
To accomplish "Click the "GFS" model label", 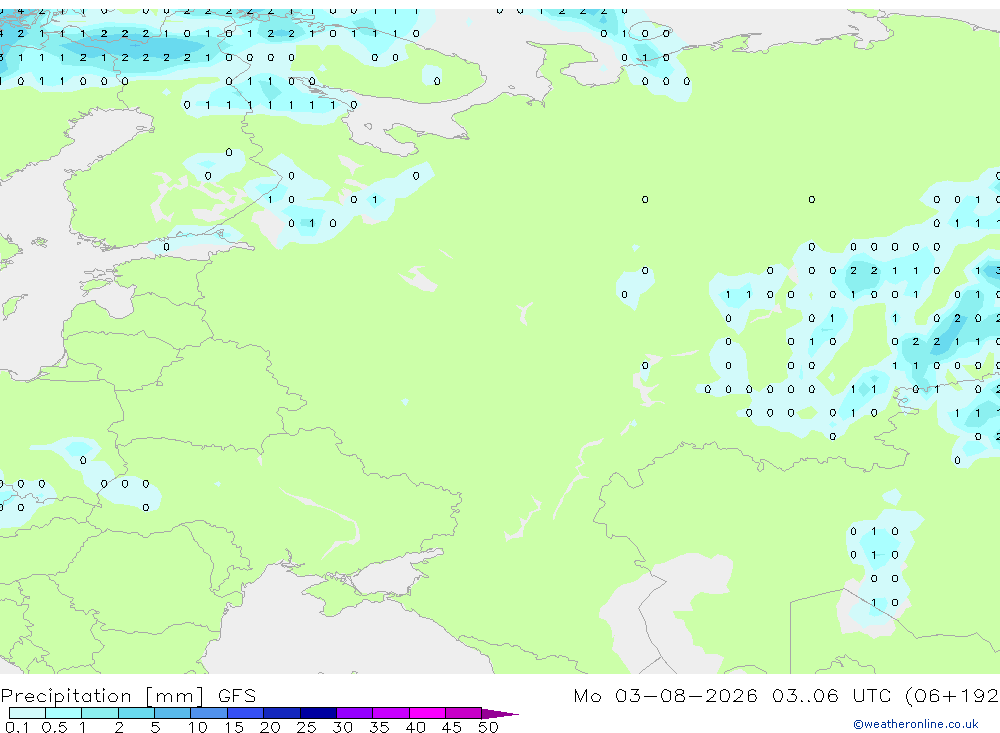I will 237,696.
